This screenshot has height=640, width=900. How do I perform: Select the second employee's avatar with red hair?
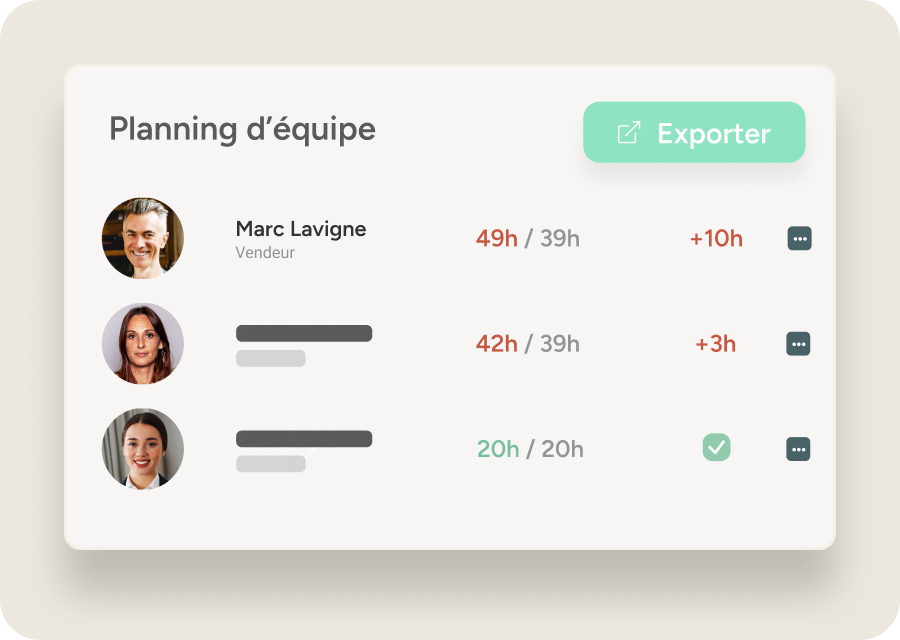coord(143,343)
